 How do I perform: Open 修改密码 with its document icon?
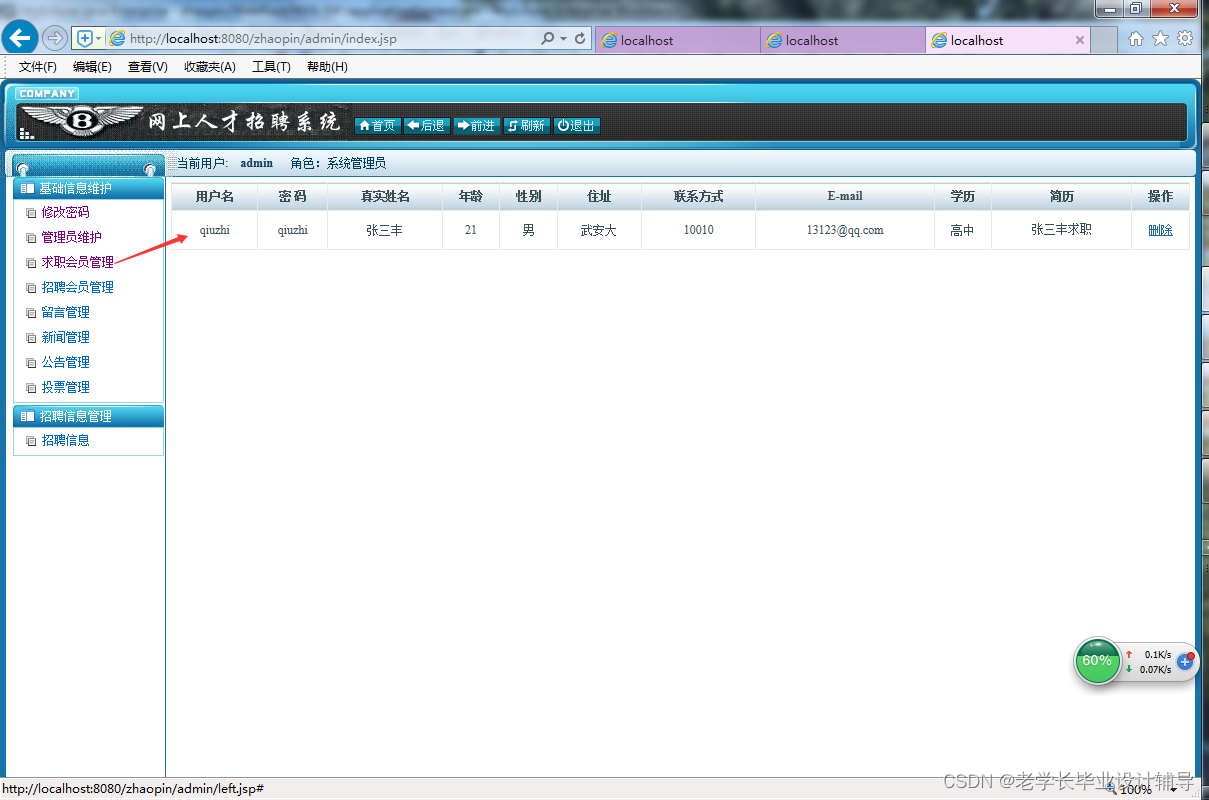click(x=32, y=212)
